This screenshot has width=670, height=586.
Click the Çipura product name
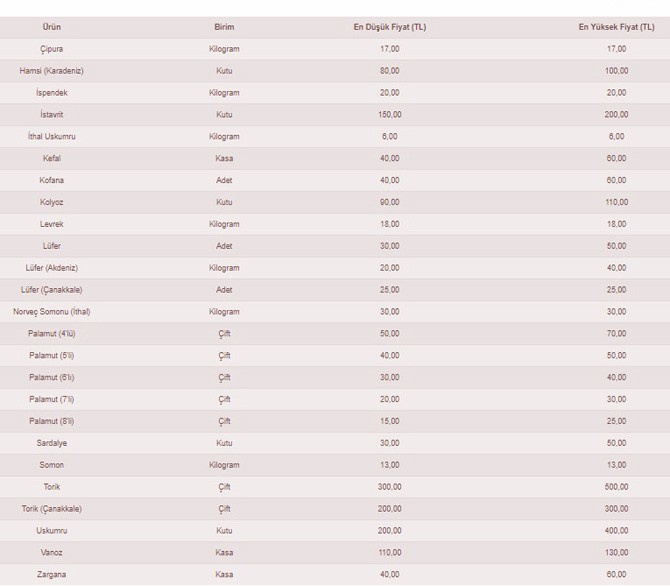point(52,49)
